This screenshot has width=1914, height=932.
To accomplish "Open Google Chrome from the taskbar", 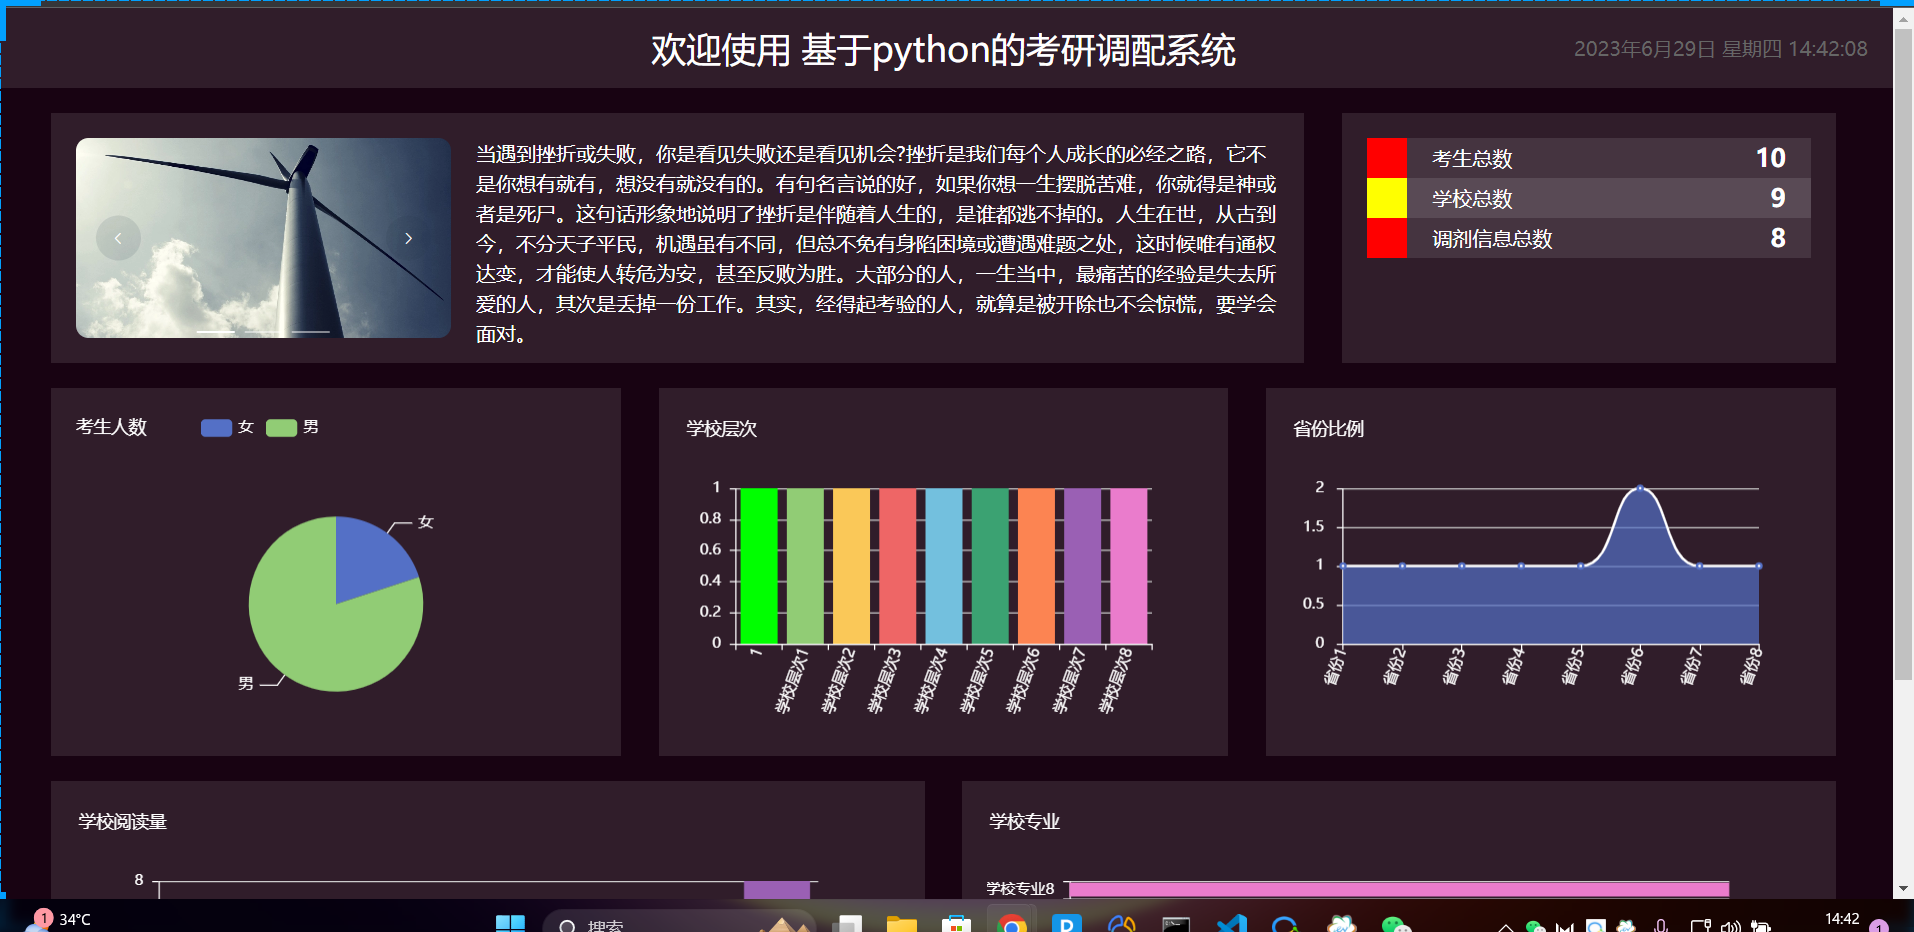I will coord(1011,924).
